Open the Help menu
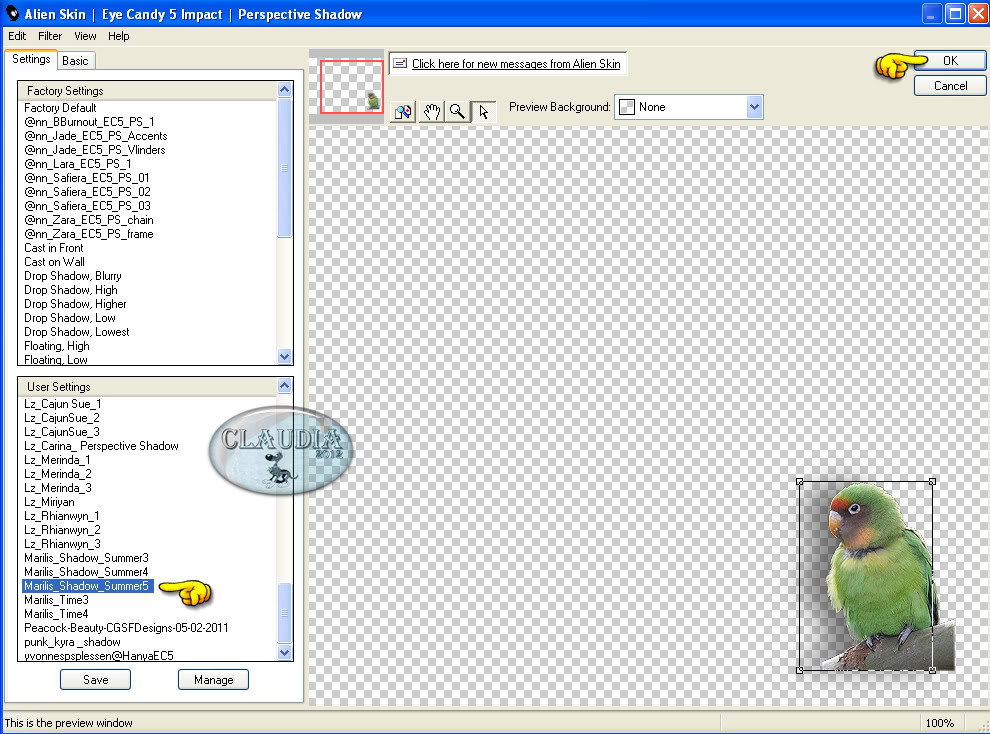This screenshot has height=734, width=990. coord(119,36)
